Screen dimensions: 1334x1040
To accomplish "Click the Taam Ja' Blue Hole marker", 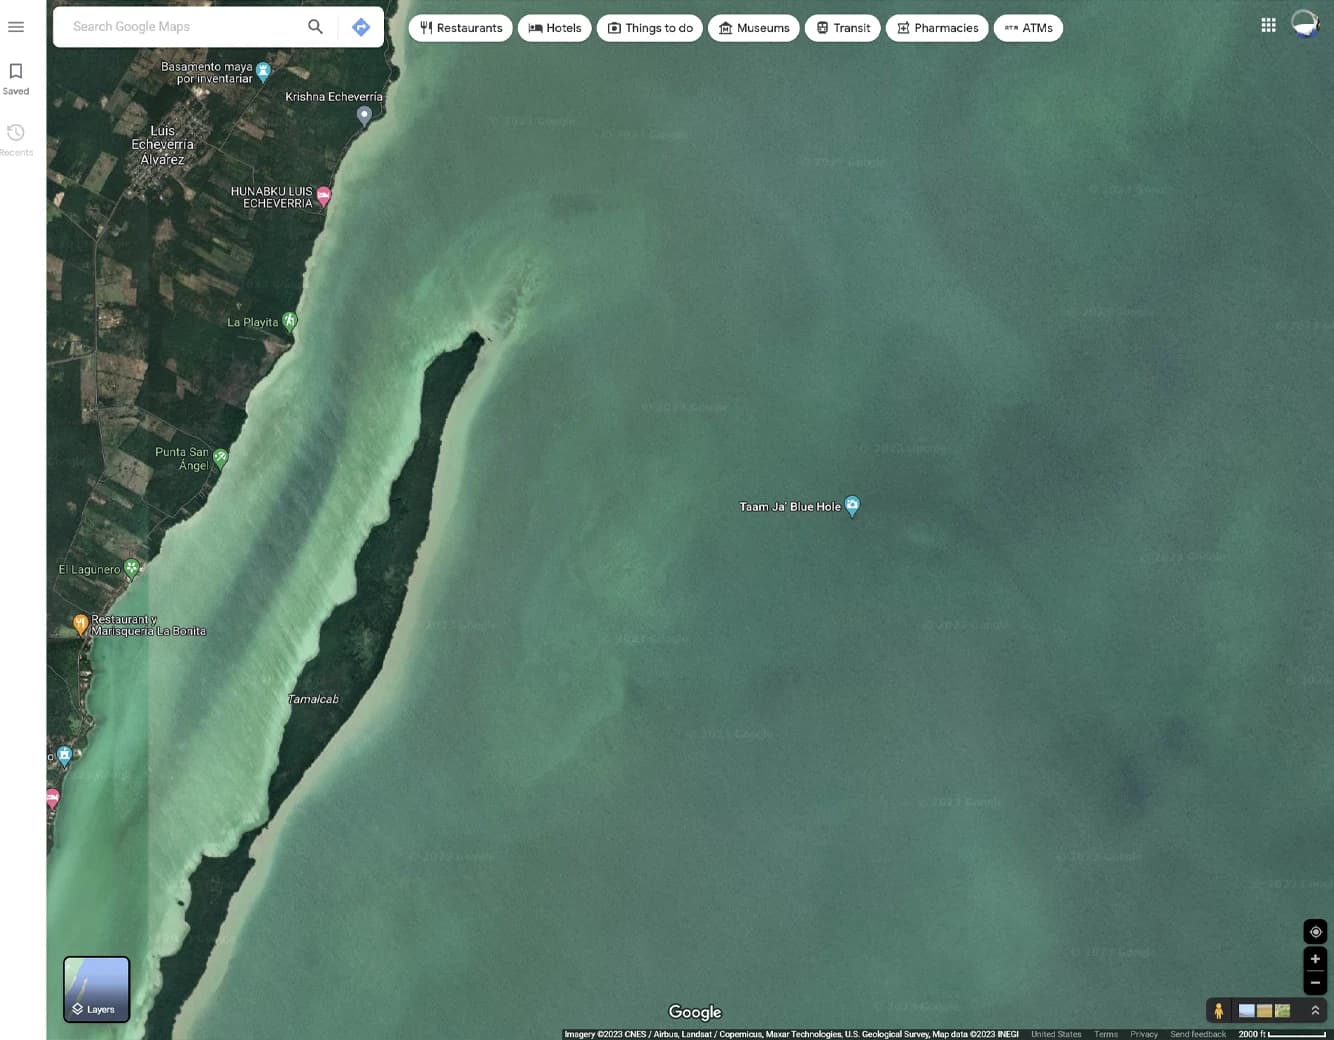I will 851,506.
